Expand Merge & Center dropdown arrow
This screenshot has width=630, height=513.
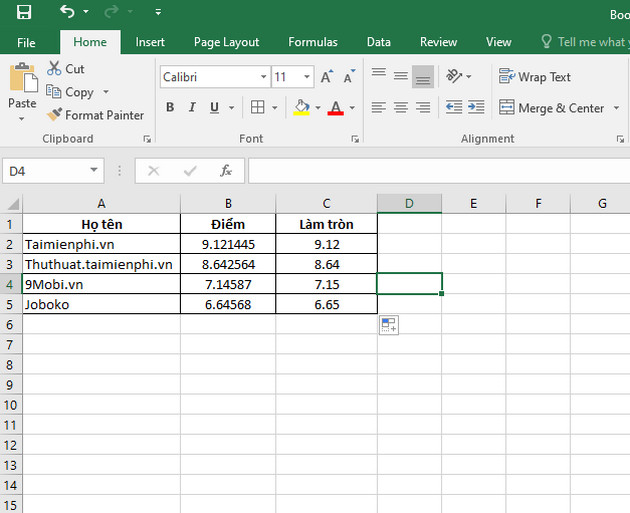click(x=616, y=108)
